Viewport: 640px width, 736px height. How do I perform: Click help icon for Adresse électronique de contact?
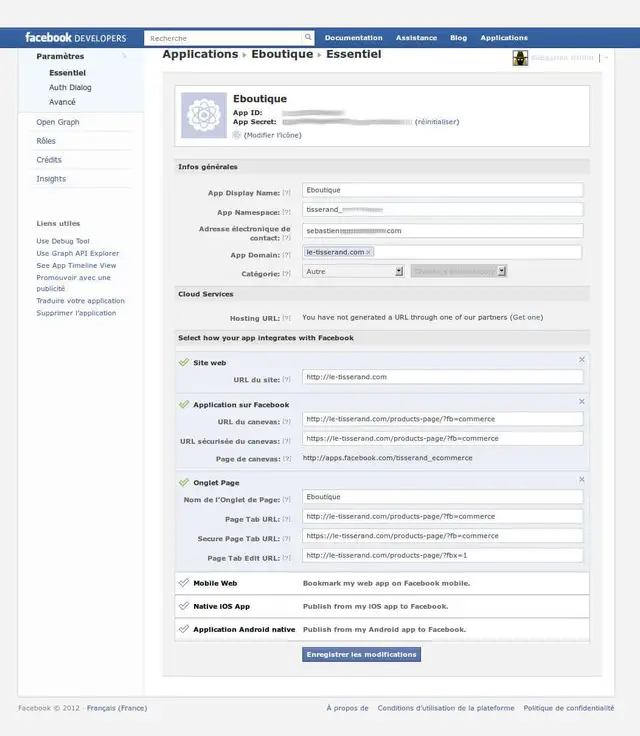(x=286, y=238)
